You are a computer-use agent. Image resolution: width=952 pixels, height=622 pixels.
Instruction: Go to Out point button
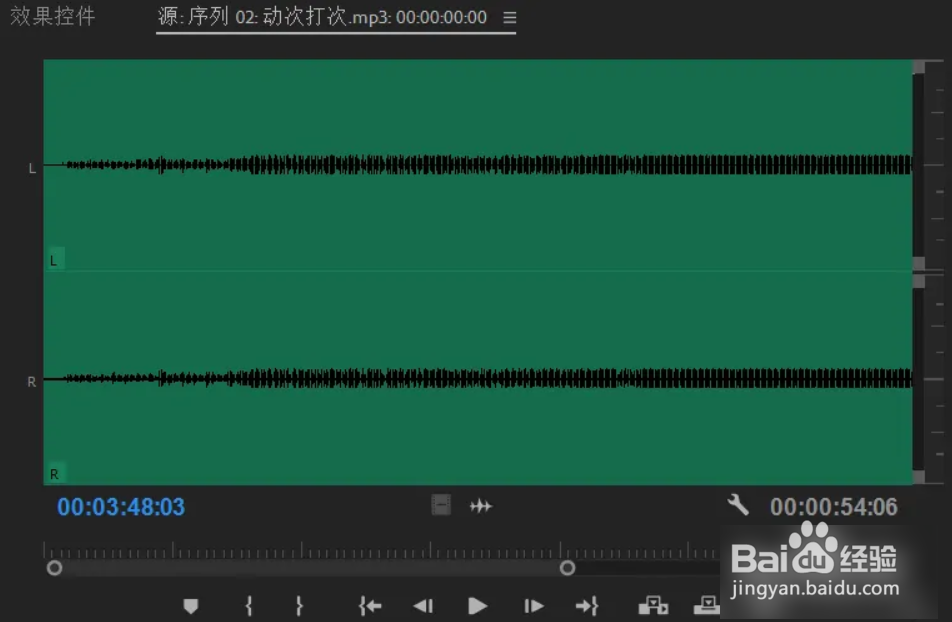587,606
